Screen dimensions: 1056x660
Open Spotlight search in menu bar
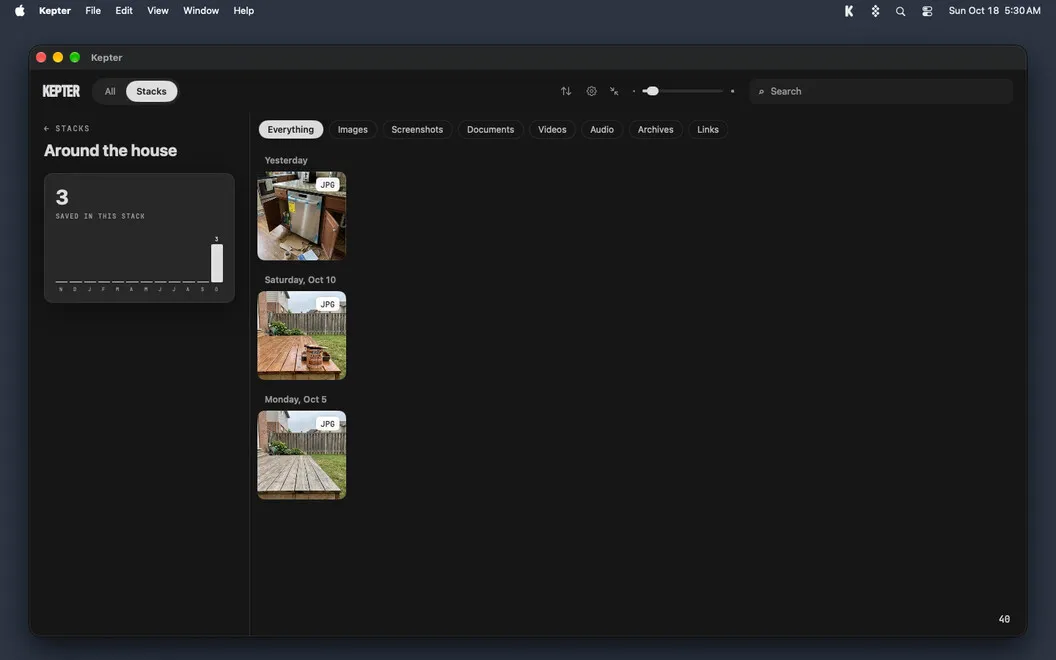point(900,11)
